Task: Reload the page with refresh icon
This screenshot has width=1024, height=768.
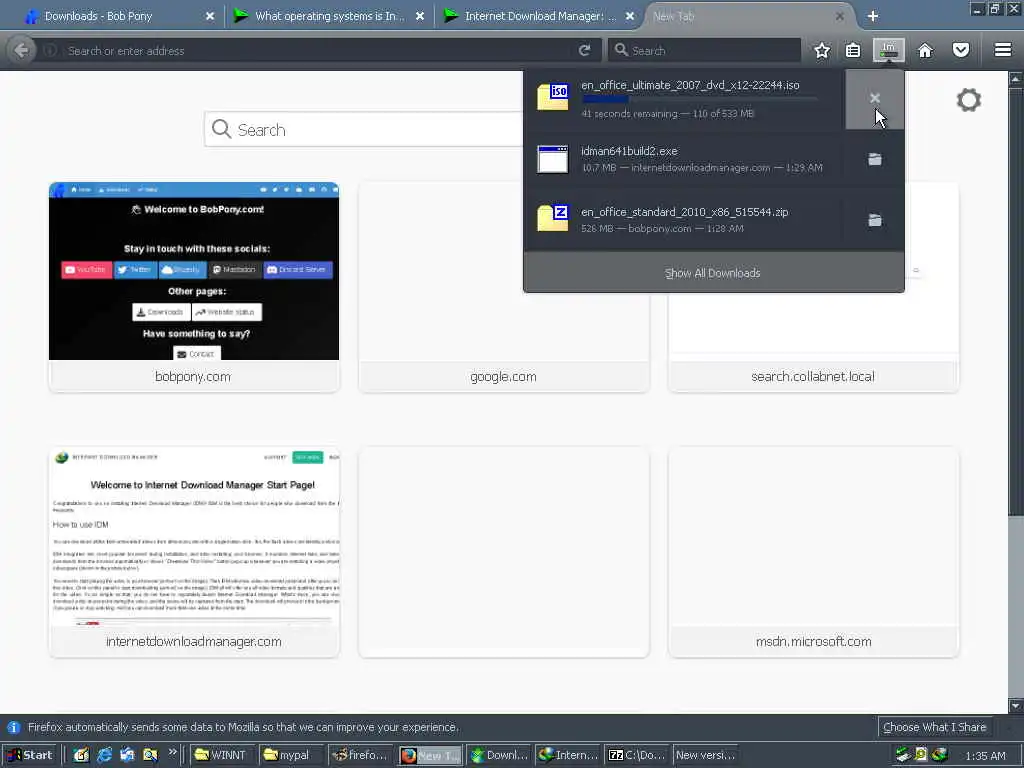Action: (584, 50)
